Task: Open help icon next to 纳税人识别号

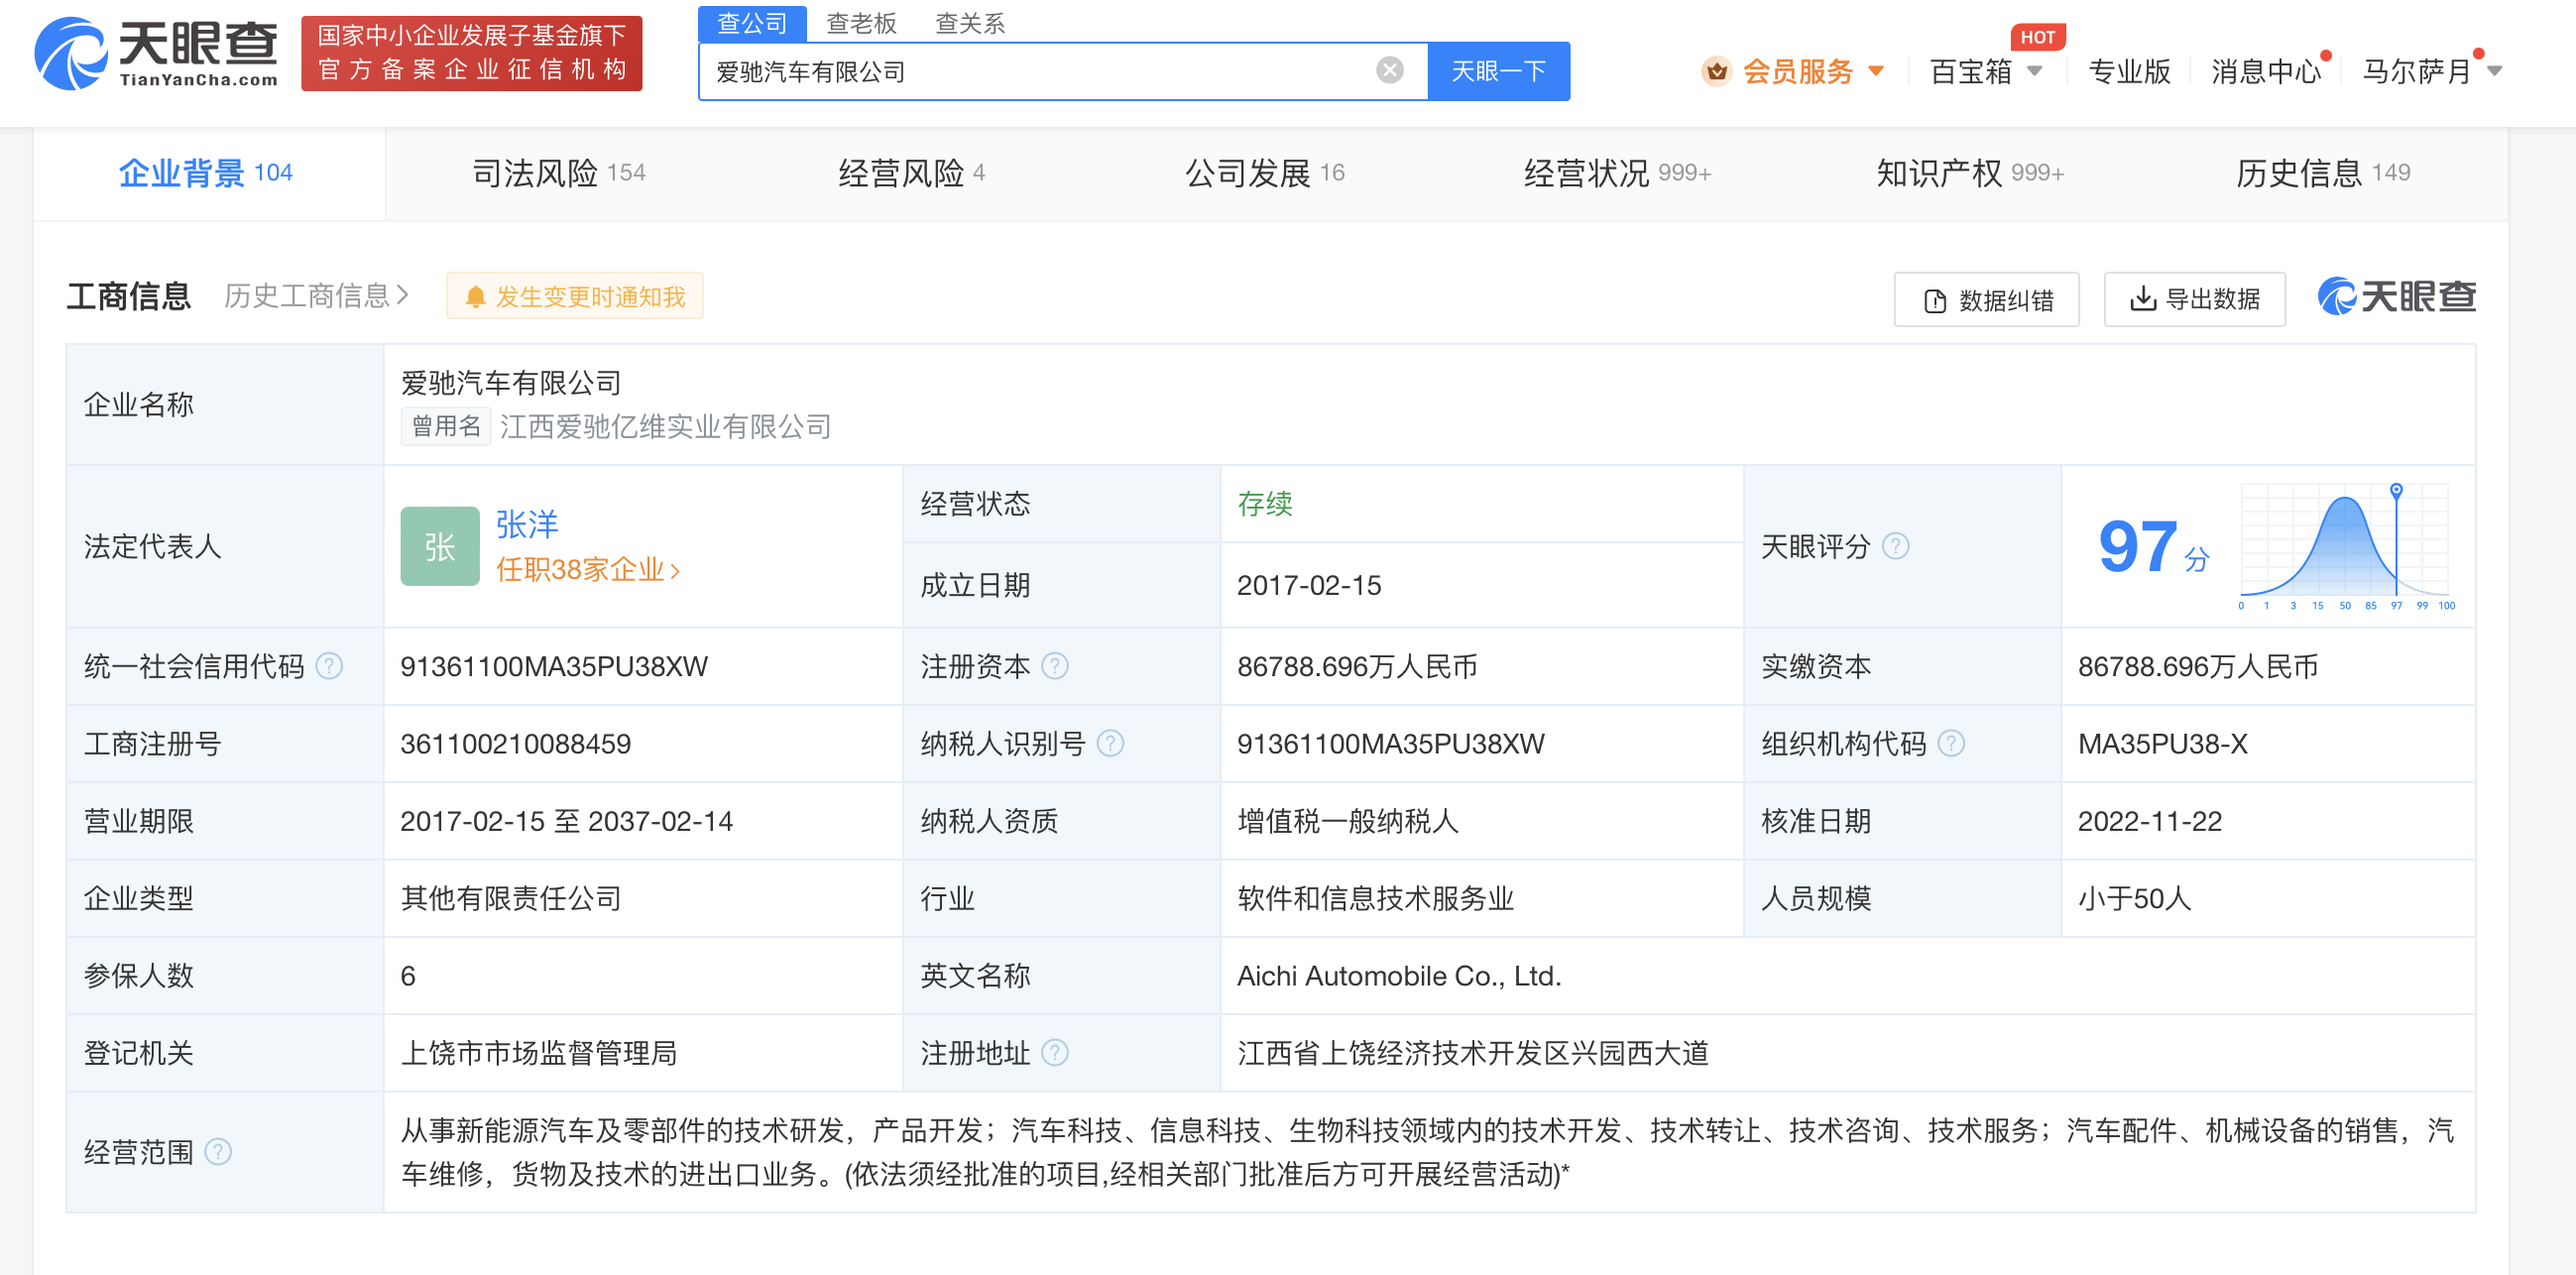Action: tap(1110, 744)
